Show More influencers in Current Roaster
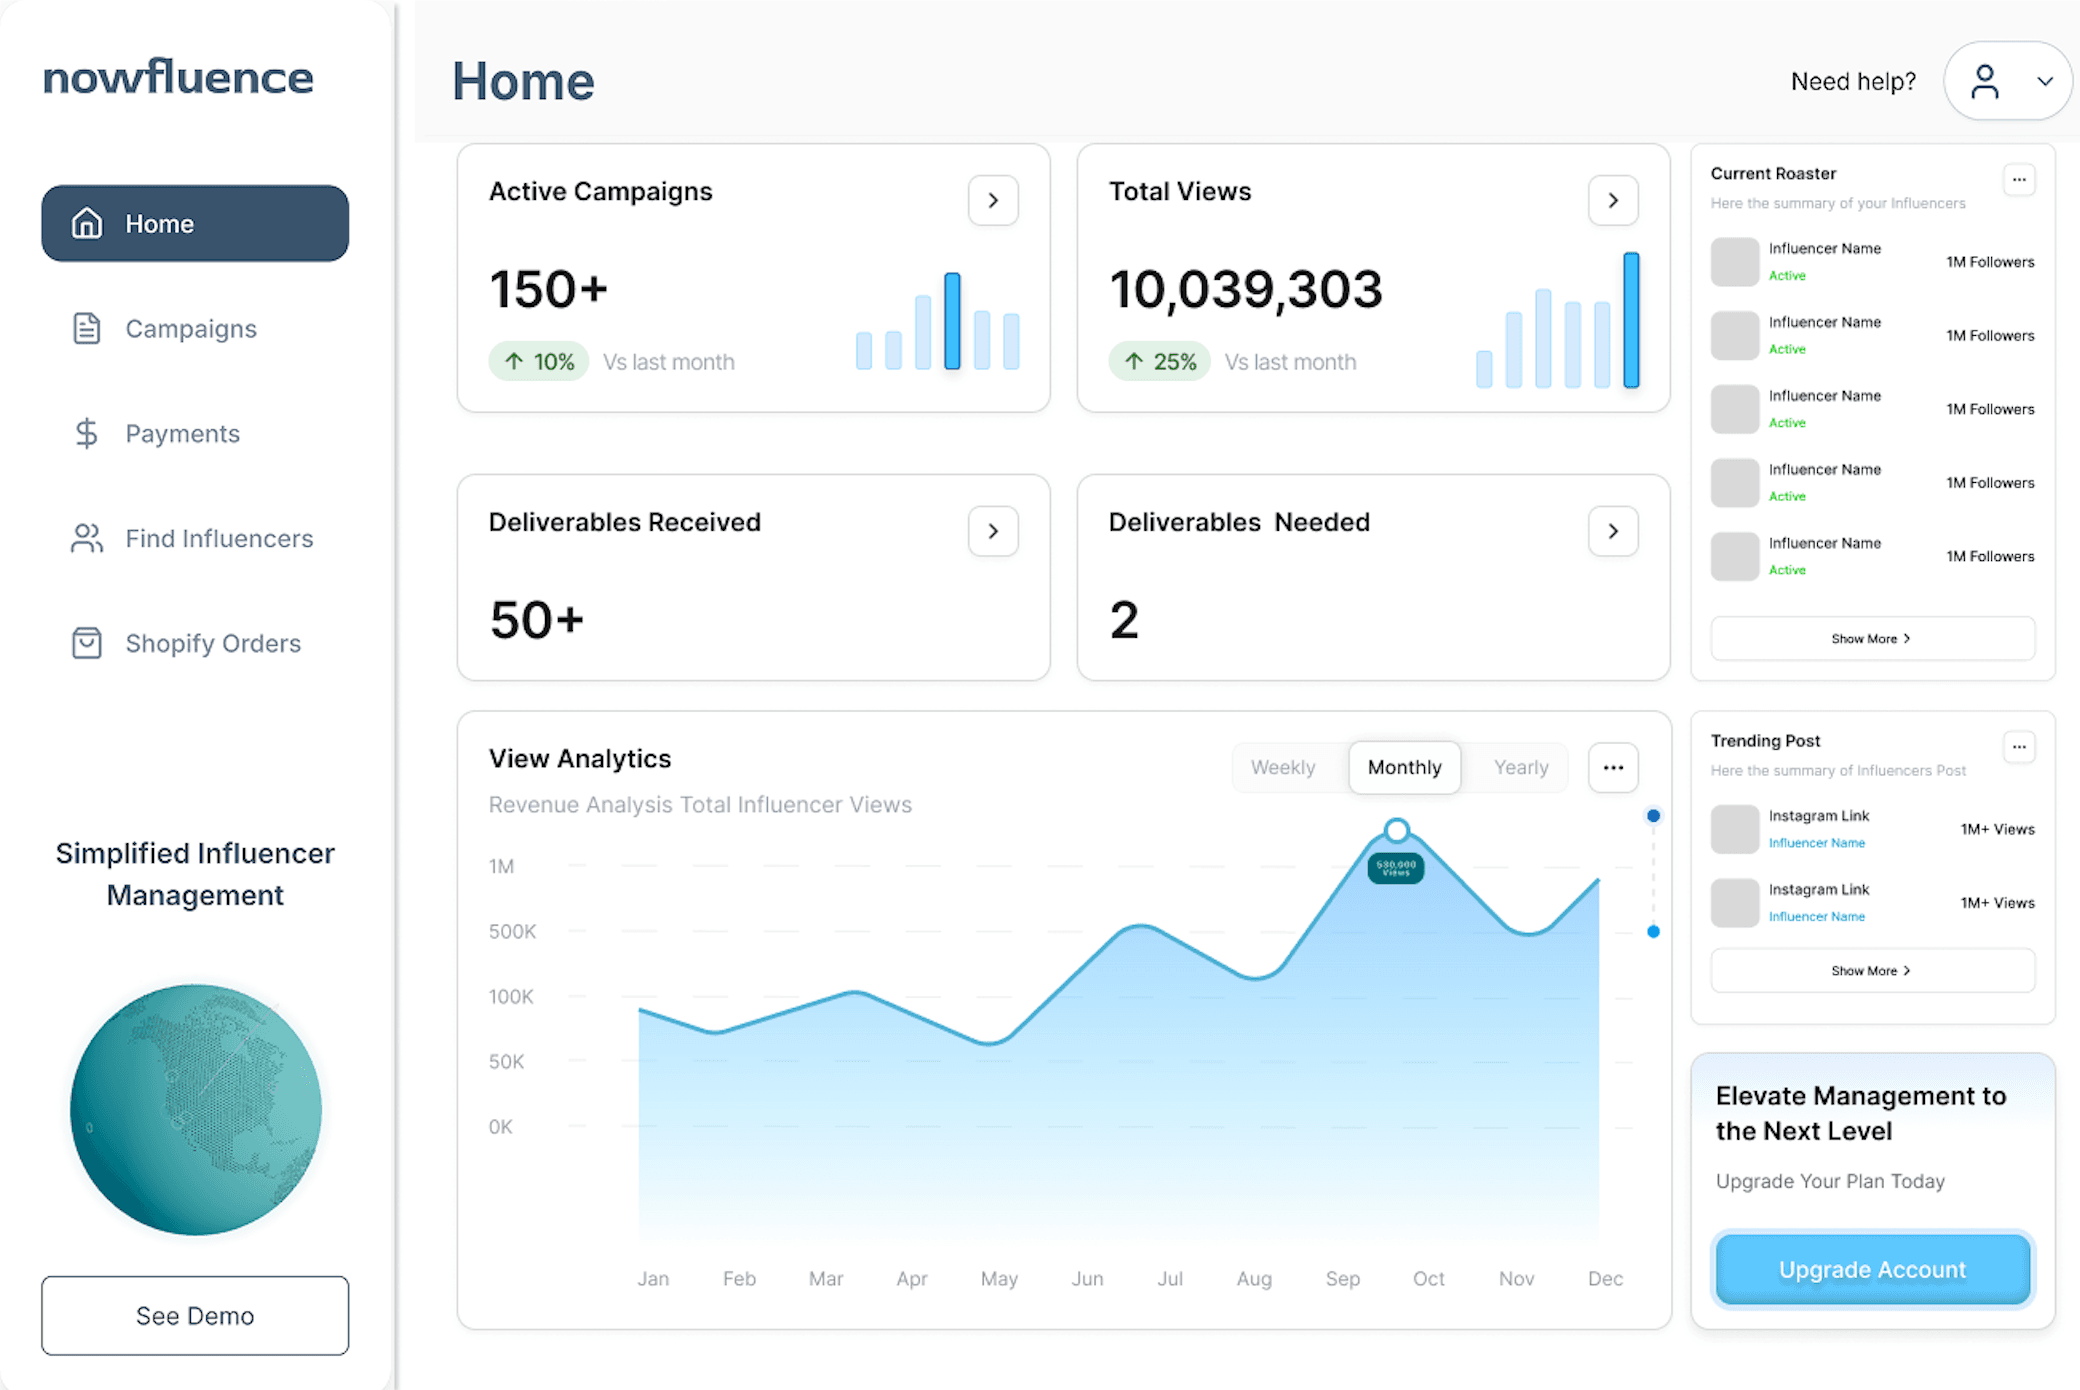This screenshot has width=2080, height=1390. (1871, 638)
